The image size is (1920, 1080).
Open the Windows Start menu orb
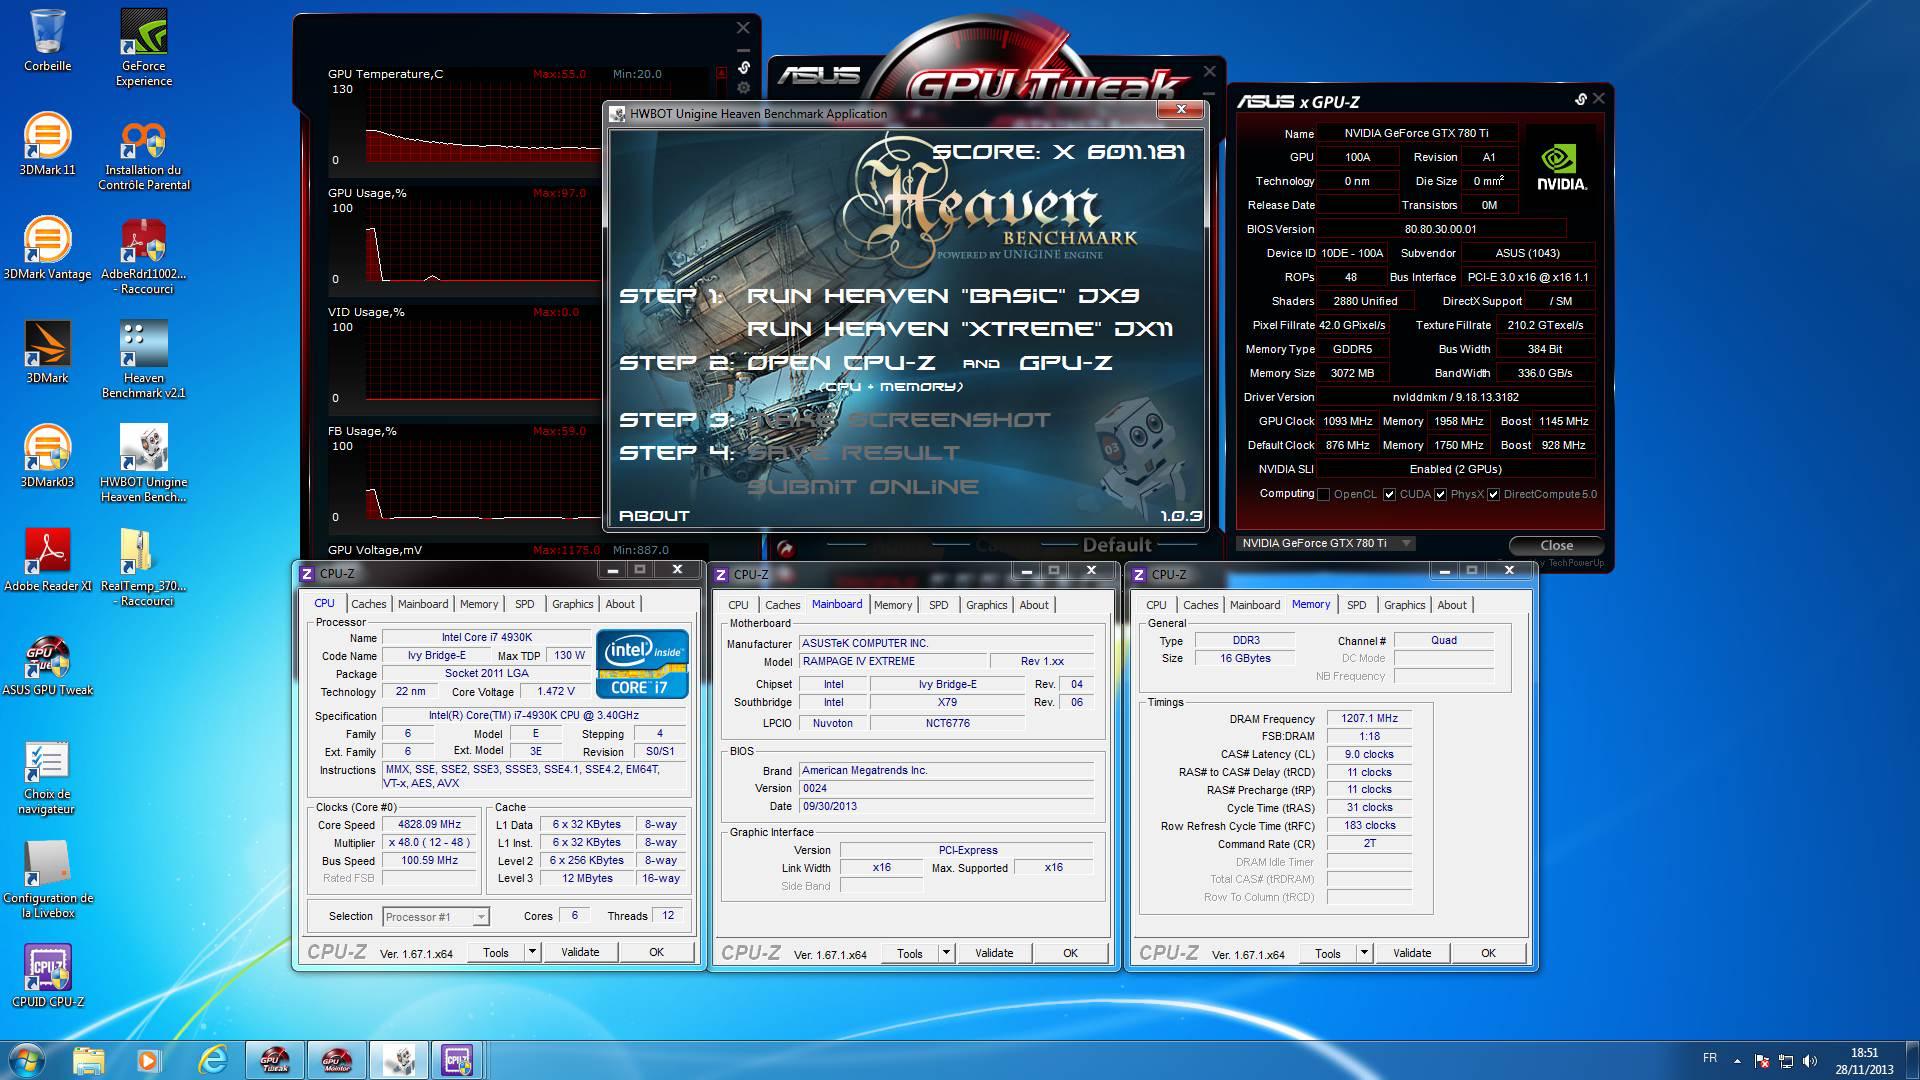pyautogui.click(x=26, y=1059)
